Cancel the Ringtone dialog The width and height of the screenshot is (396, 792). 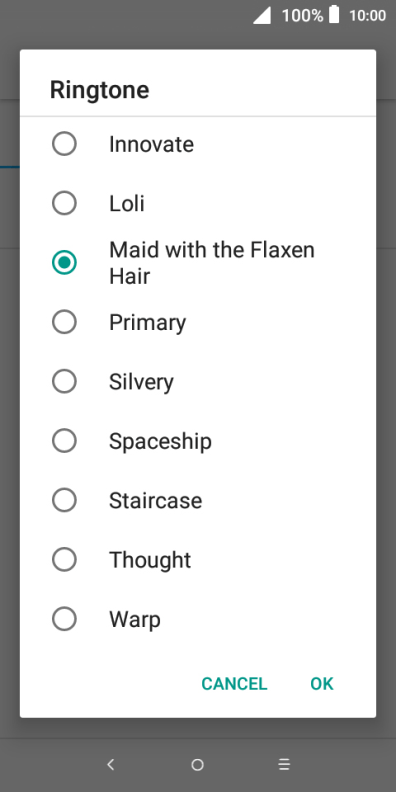point(234,683)
